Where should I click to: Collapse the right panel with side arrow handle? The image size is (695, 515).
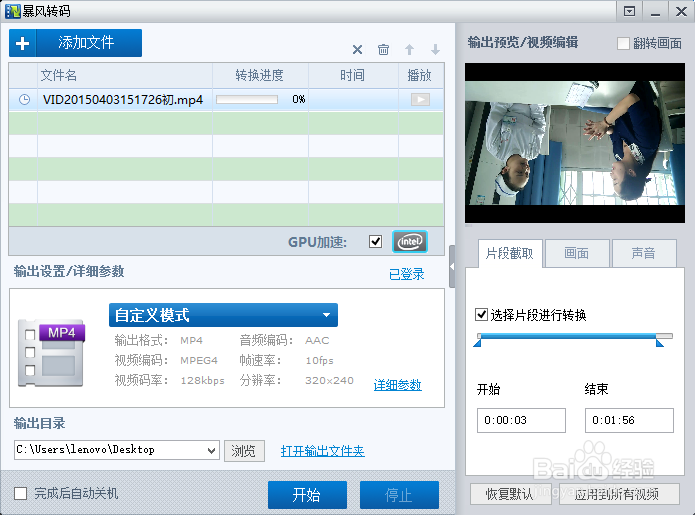(452, 266)
